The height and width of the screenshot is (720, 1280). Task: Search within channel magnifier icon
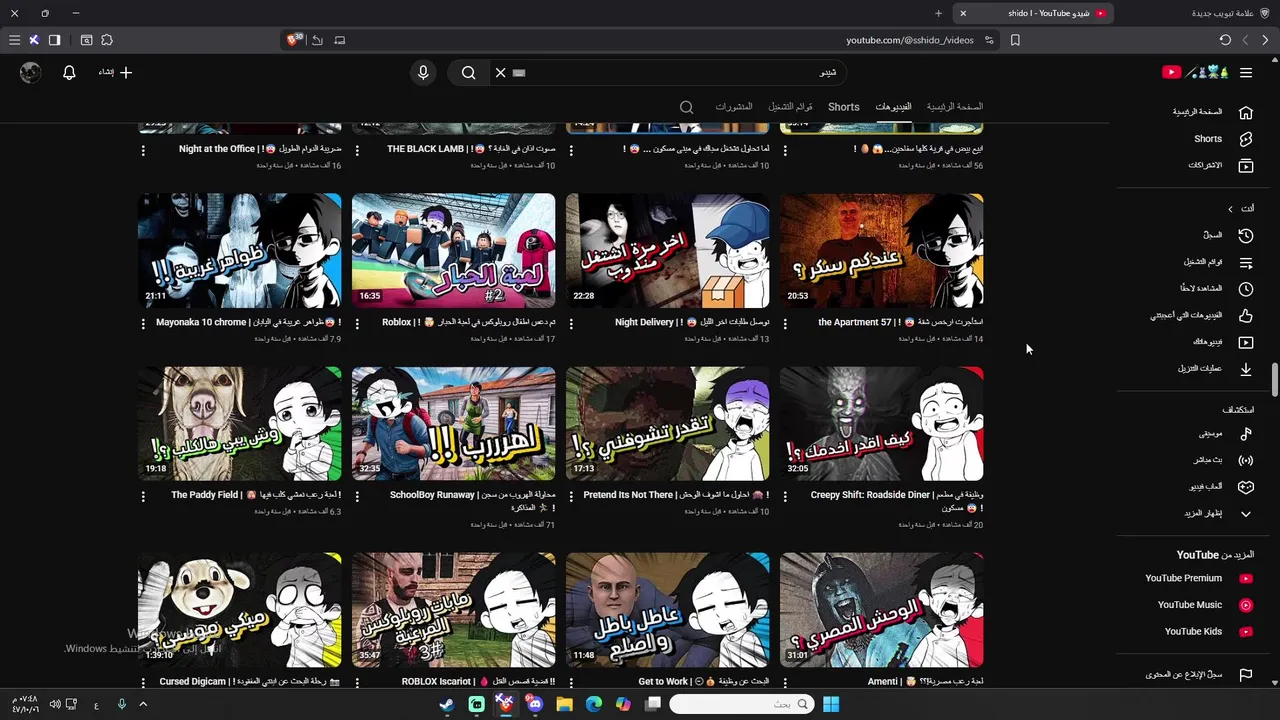click(686, 107)
